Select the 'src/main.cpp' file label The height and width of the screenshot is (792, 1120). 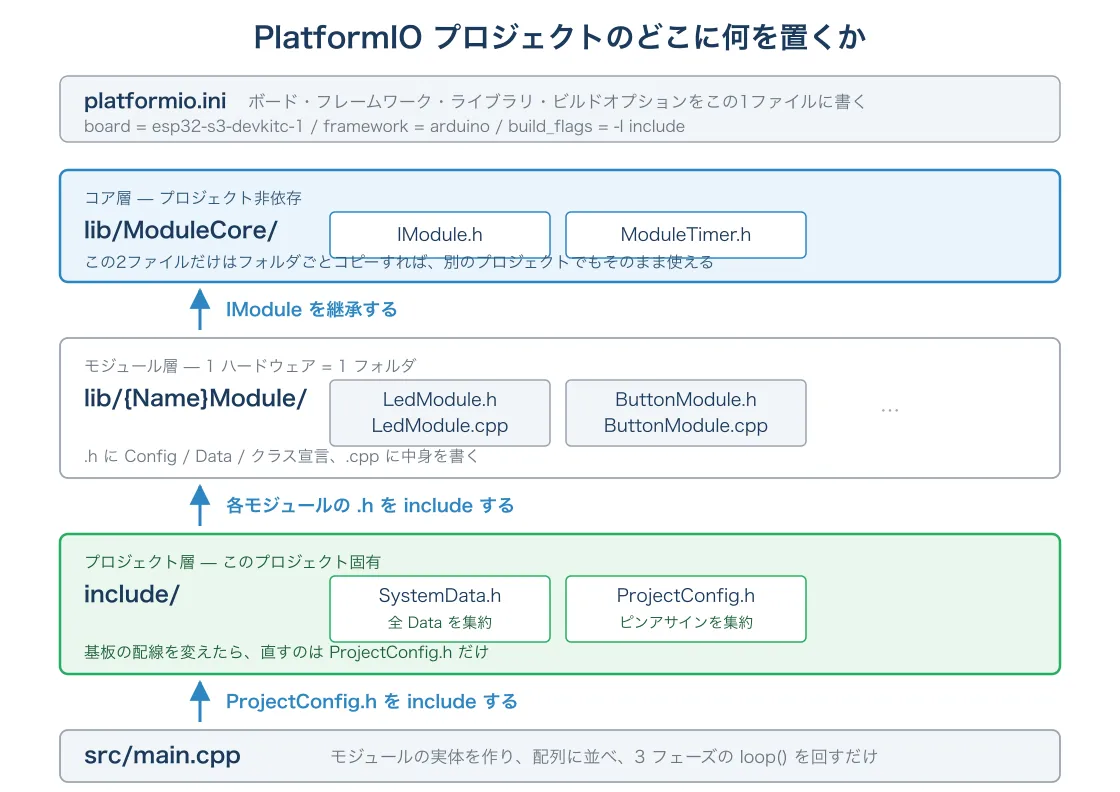pyautogui.click(x=162, y=756)
